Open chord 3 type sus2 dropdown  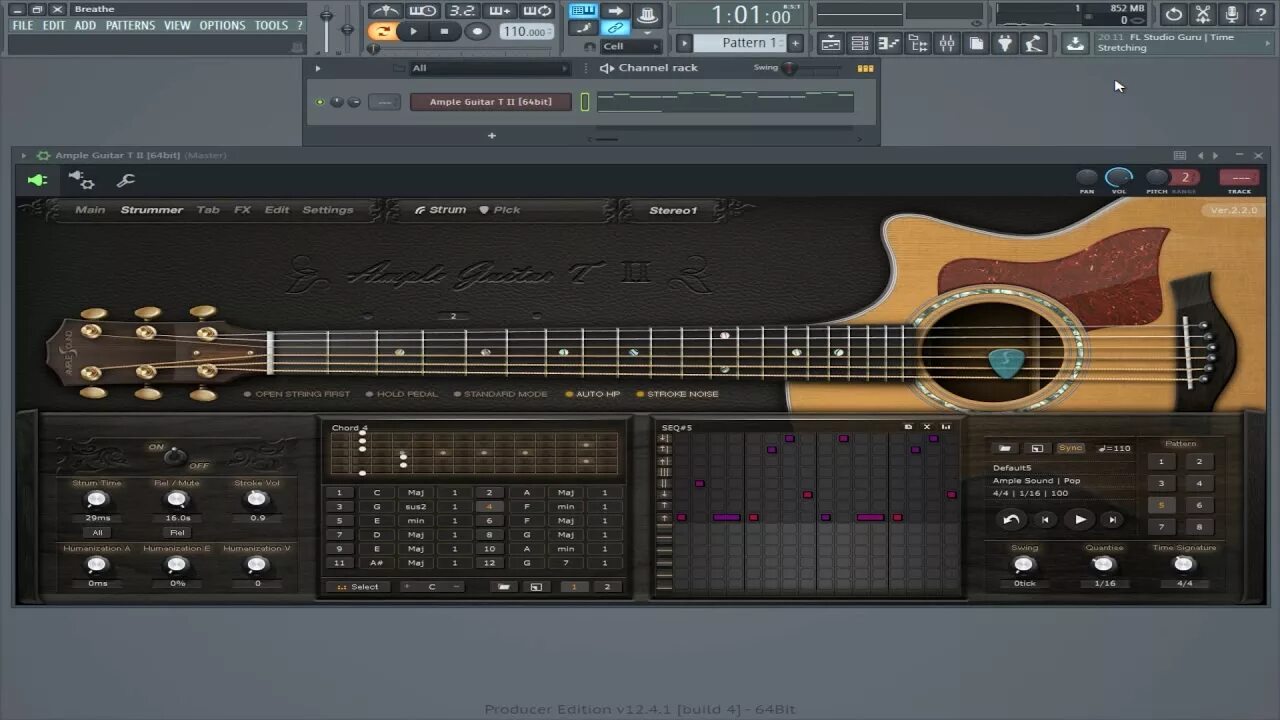pyautogui.click(x=416, y=507)
